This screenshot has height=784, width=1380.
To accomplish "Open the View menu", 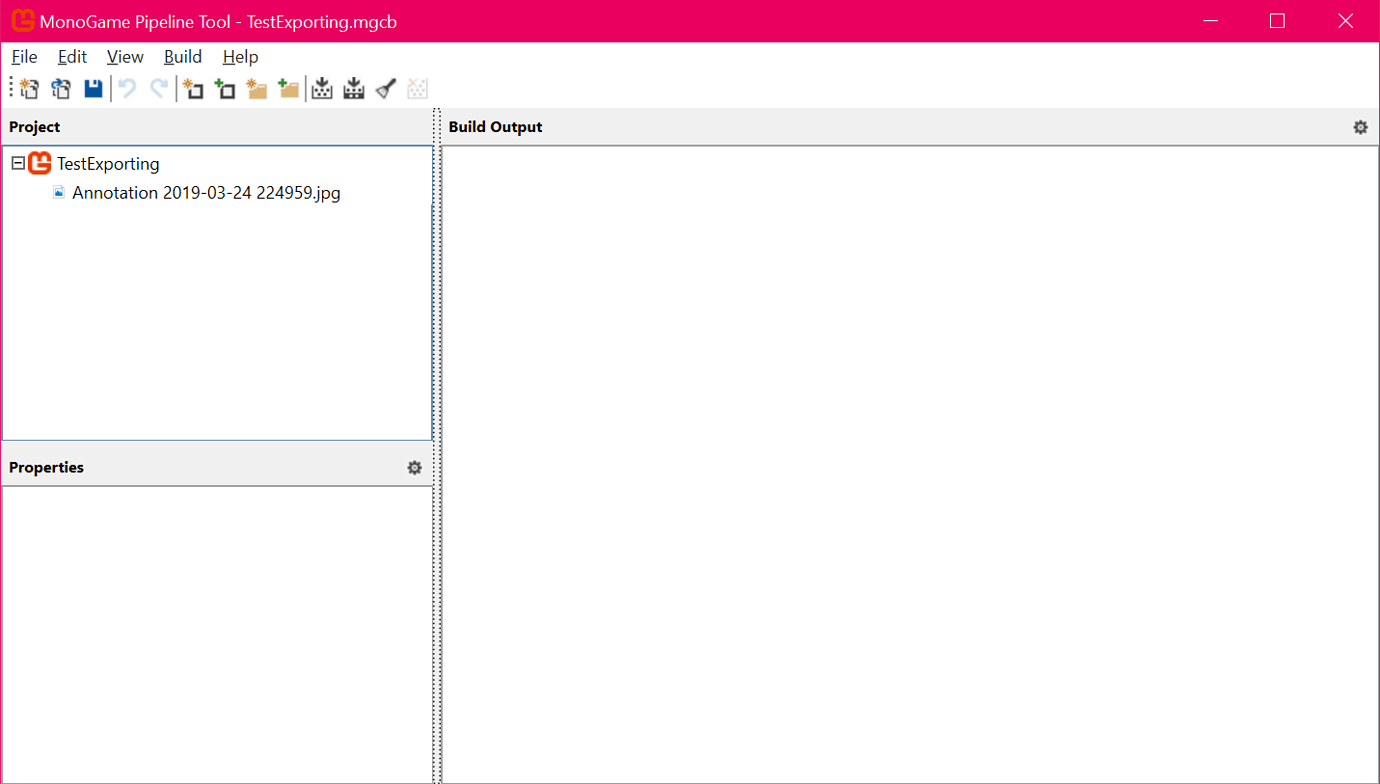I will coord(125,57).
